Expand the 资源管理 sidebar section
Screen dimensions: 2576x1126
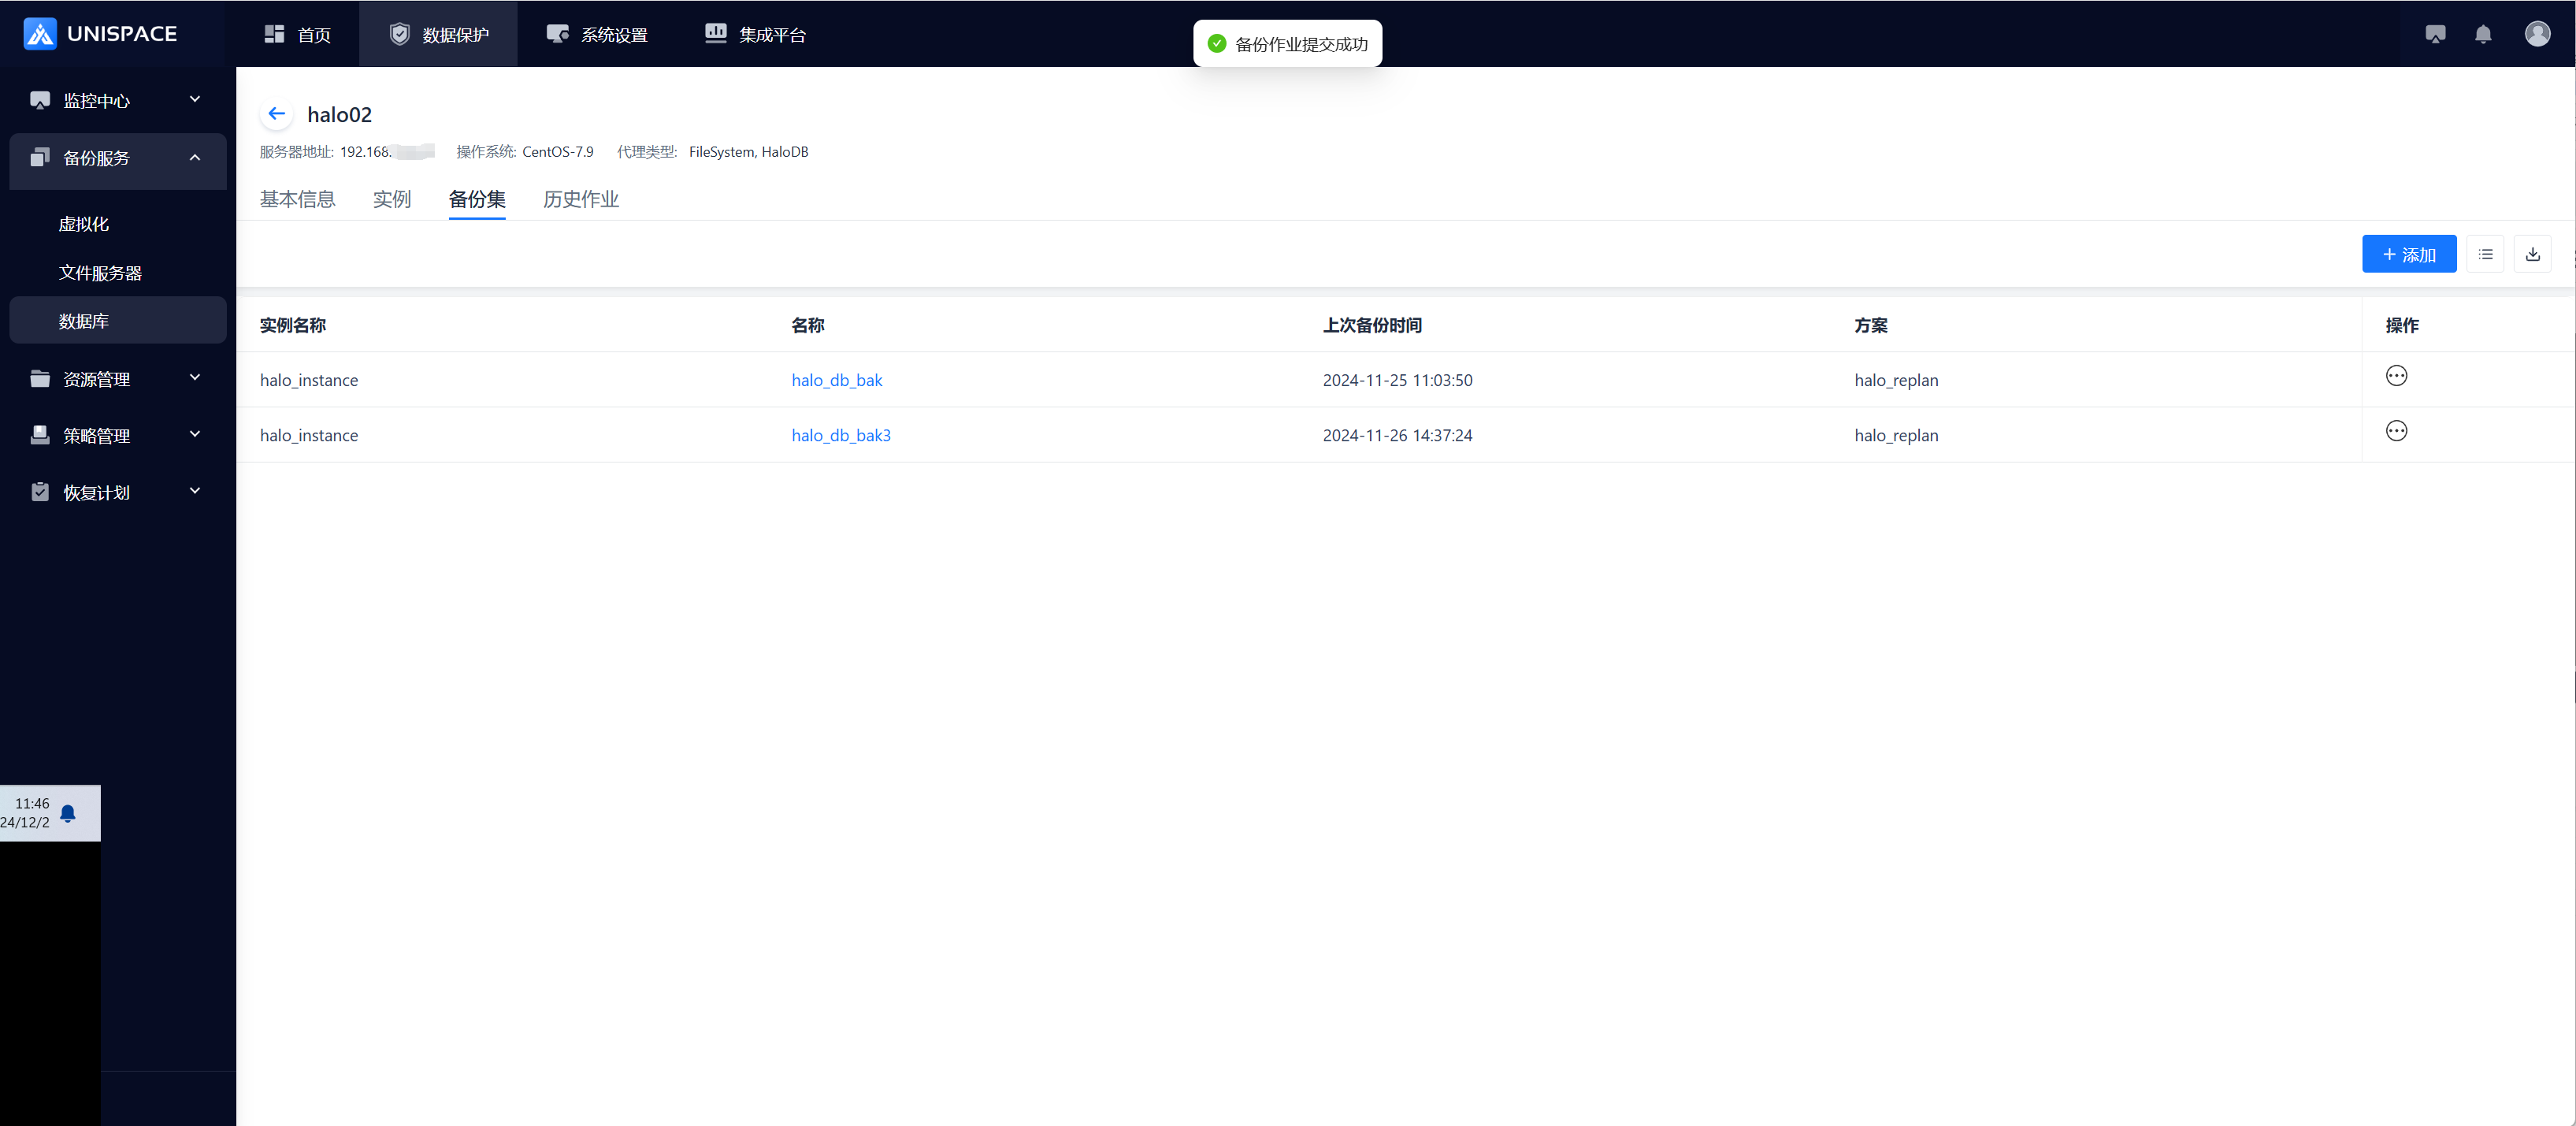[117, 379]
